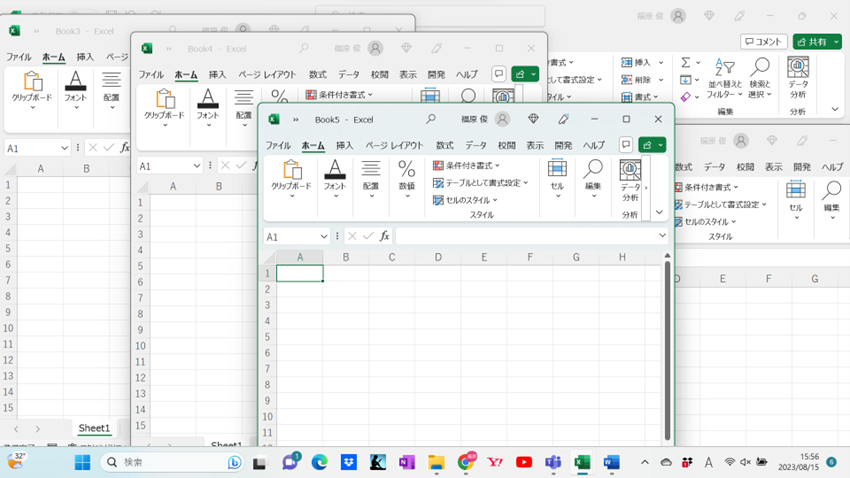Click AutoSum sigma icon in back window
The width and height of the screenshot is (850, 478).
686,62
